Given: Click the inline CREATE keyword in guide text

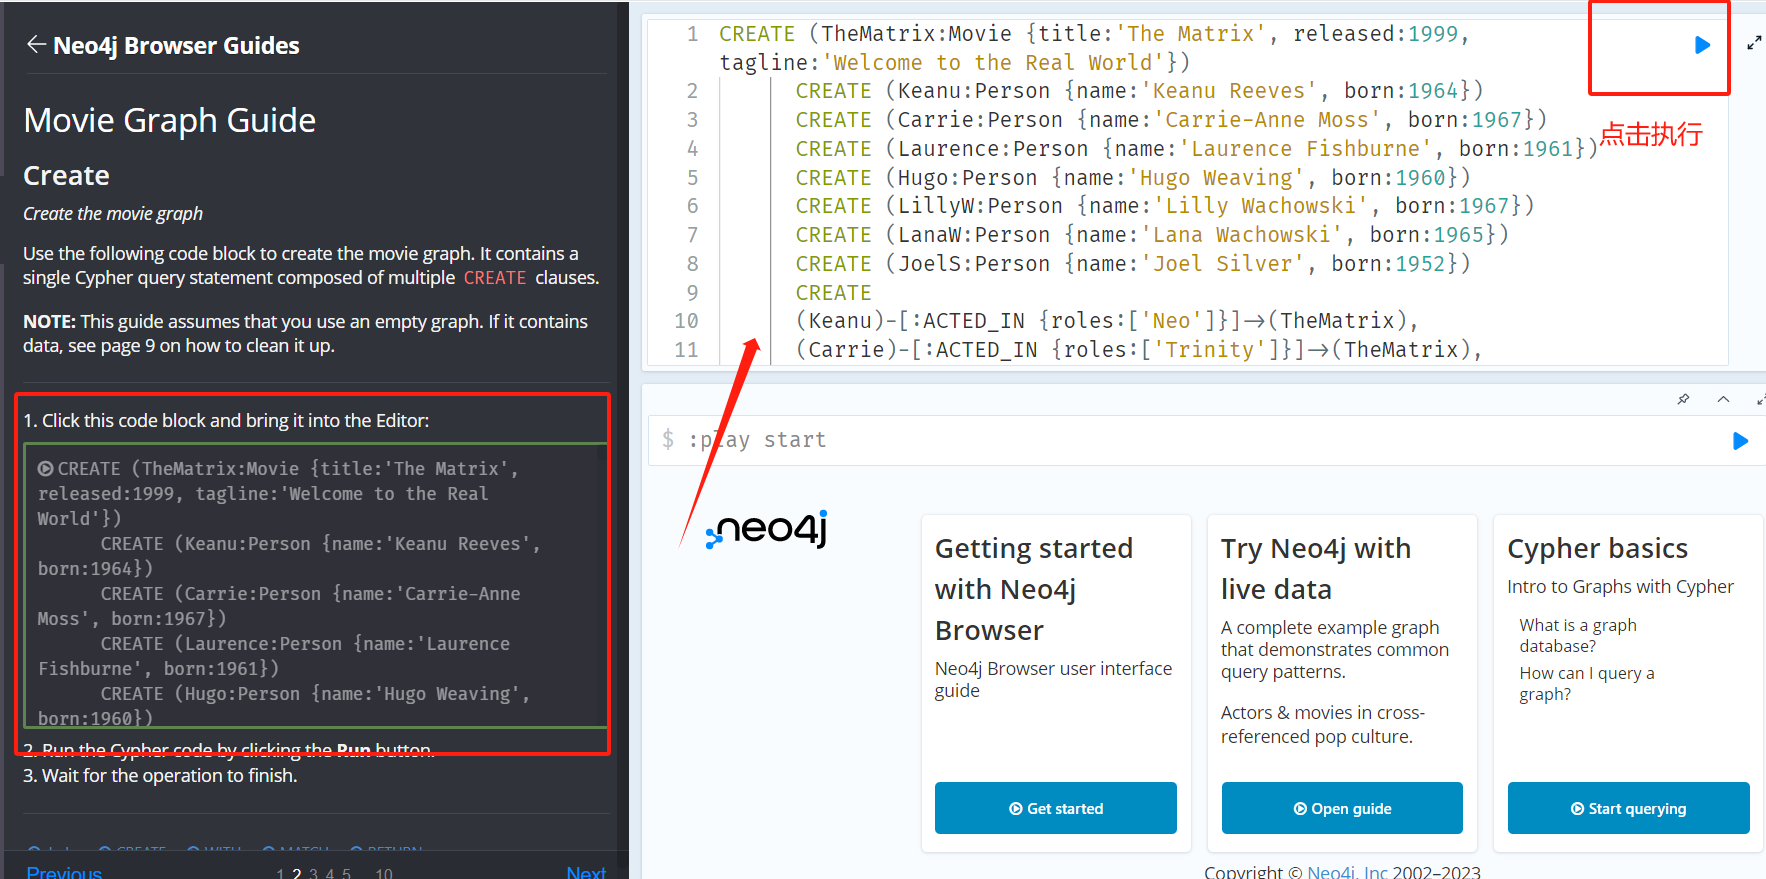Looking at the screenshot, I should pos(495,278).
